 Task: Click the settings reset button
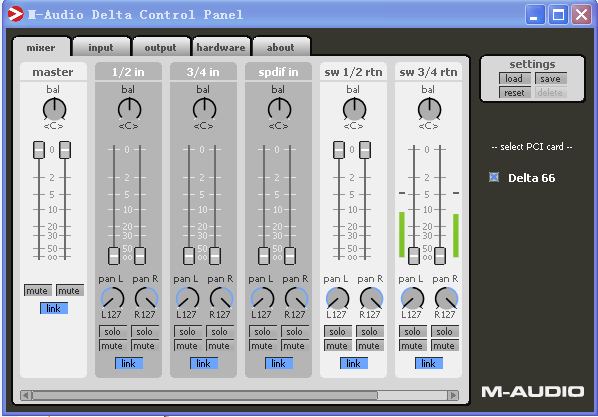[514, 93]
